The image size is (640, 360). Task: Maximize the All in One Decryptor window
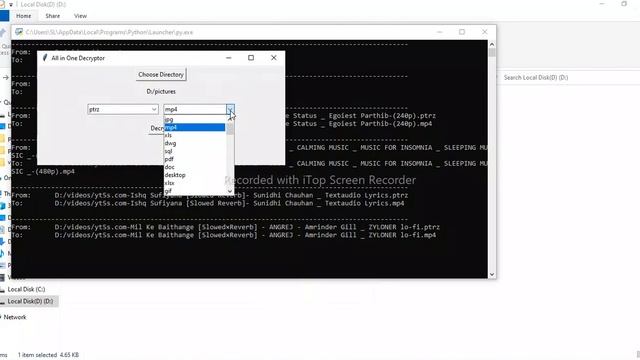[x=251, y=58]
